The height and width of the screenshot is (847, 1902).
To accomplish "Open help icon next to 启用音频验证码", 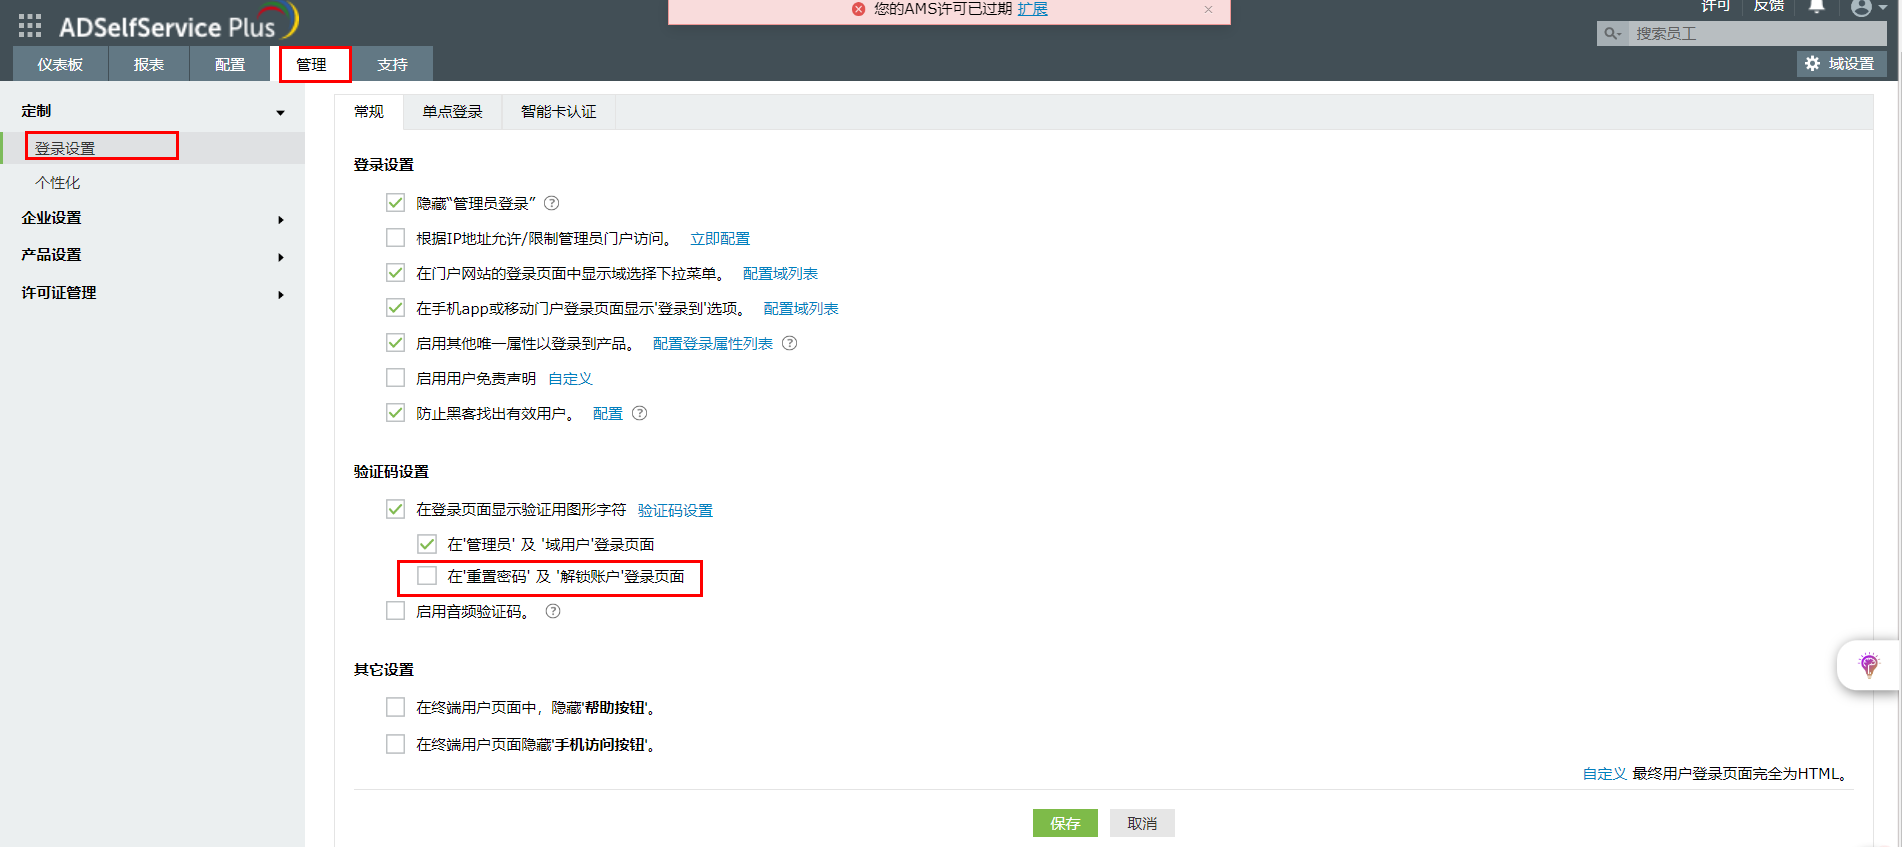I will [x=553, y=611].
